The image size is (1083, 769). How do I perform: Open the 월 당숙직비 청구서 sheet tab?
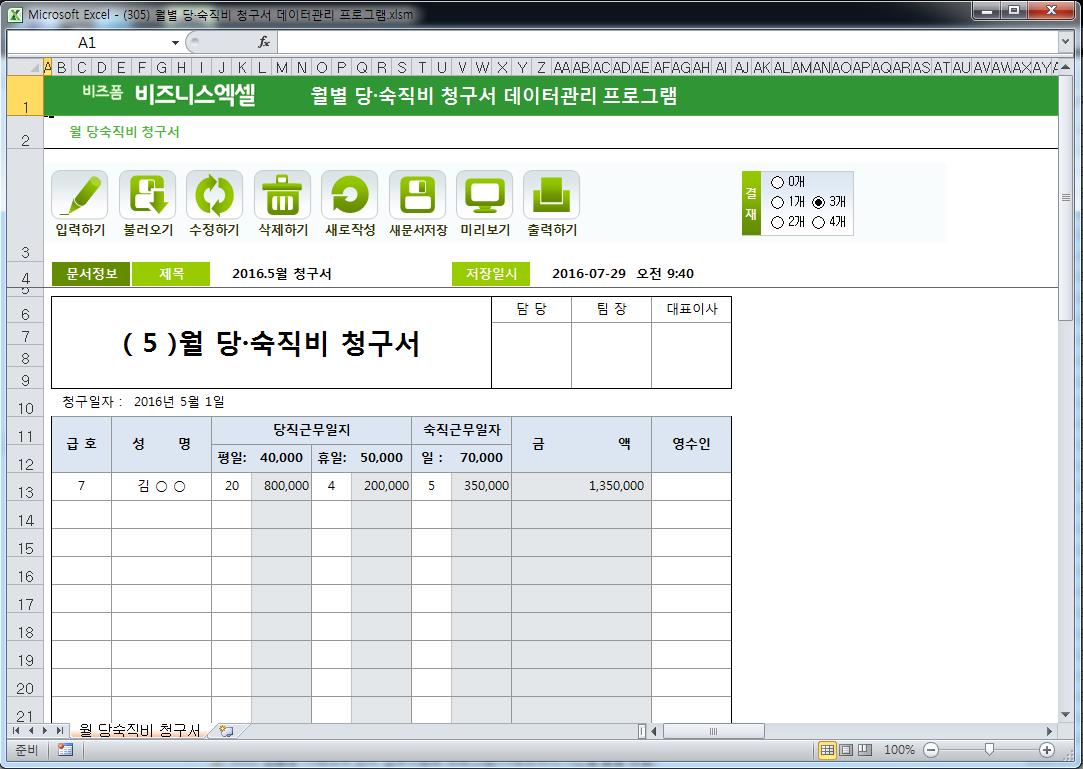pos(139,730)
